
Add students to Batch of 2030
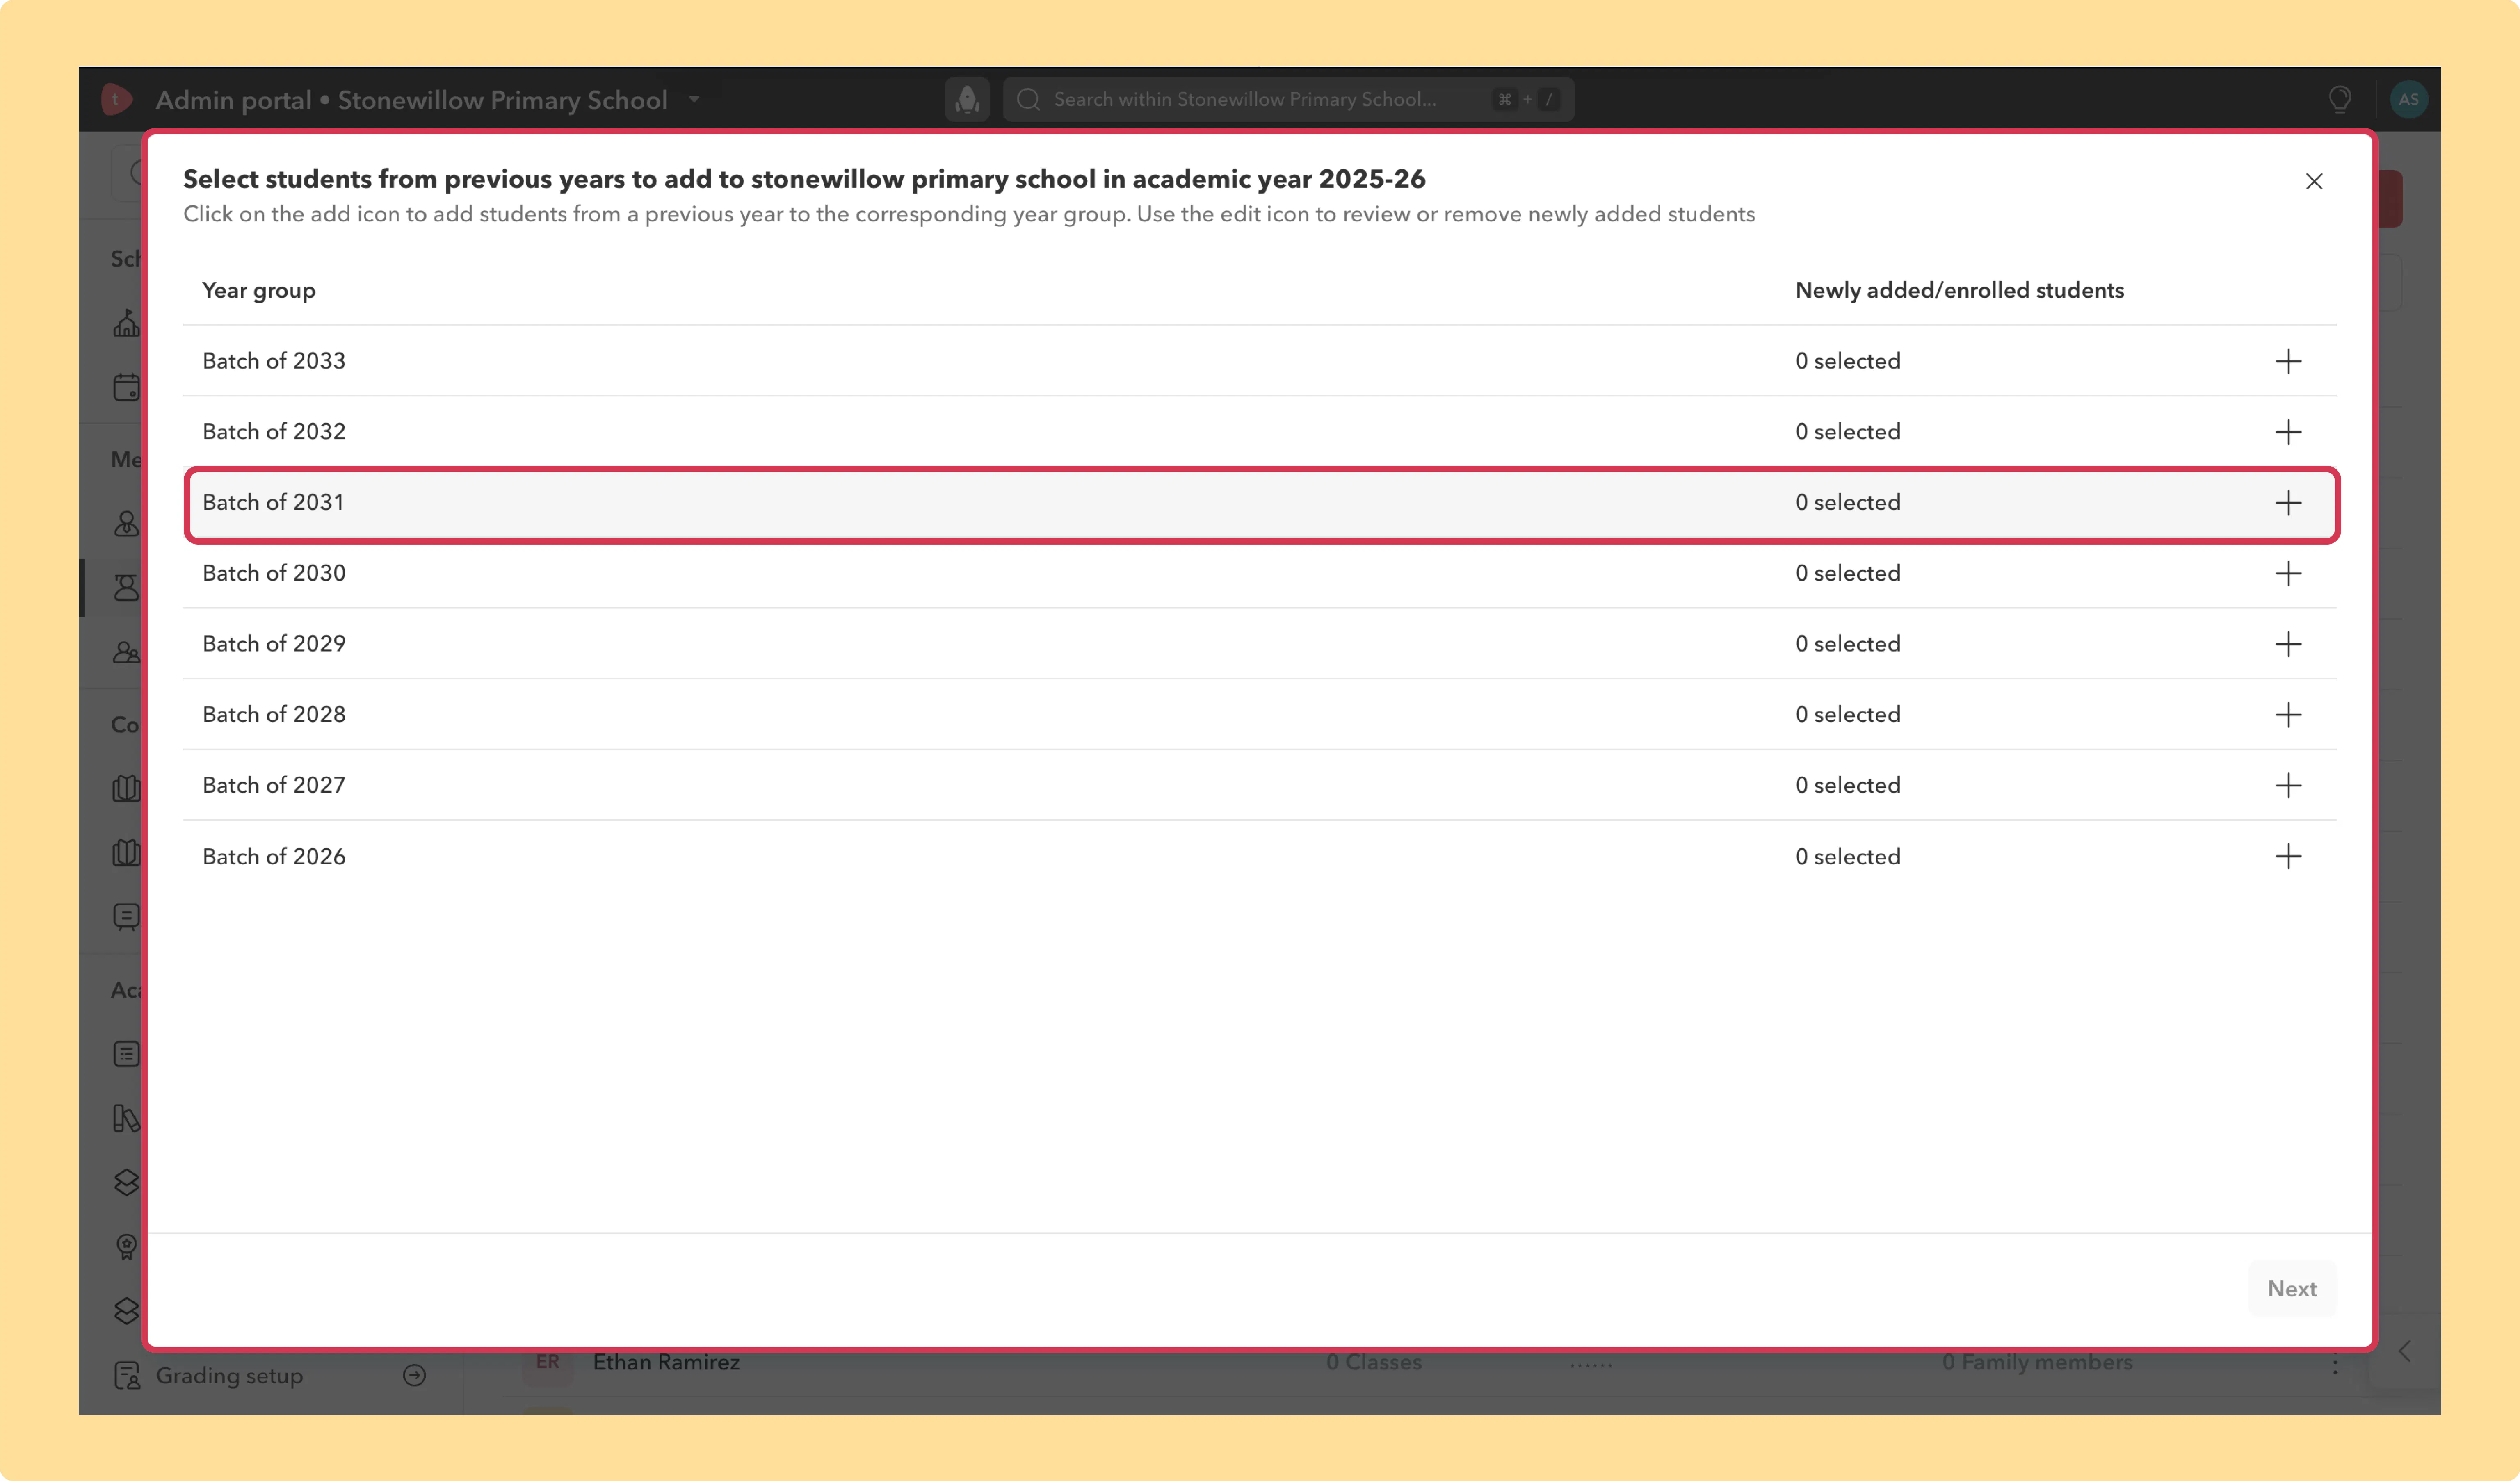click(x=2288, y=573)
